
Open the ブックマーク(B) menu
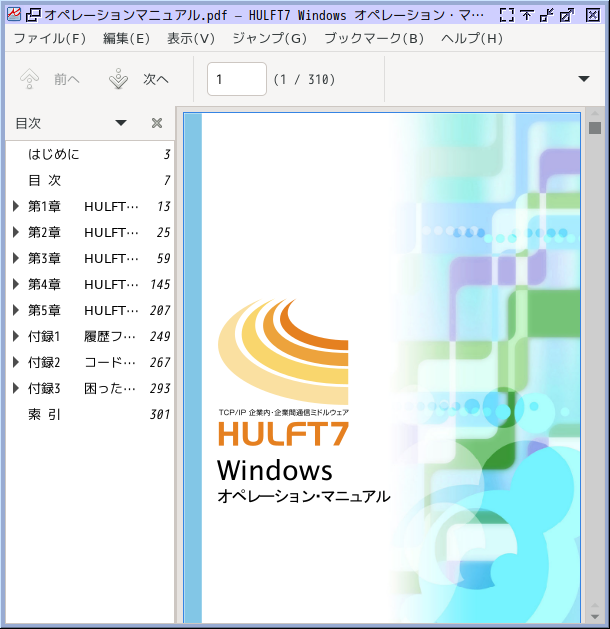[x=374, y=39]
